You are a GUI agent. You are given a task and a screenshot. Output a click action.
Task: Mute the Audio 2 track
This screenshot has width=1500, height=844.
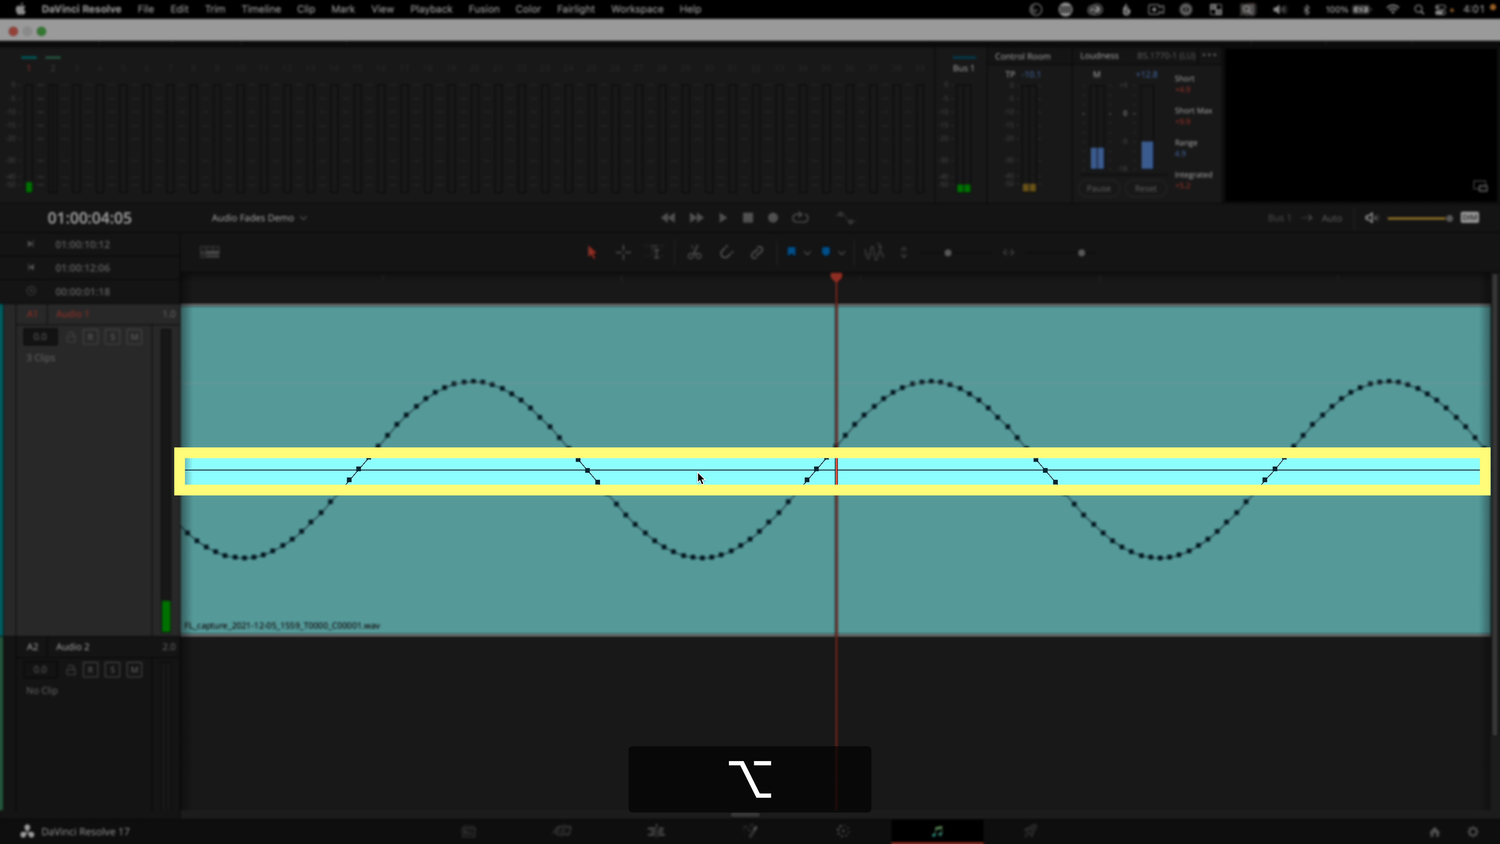(x=133, y=670)
